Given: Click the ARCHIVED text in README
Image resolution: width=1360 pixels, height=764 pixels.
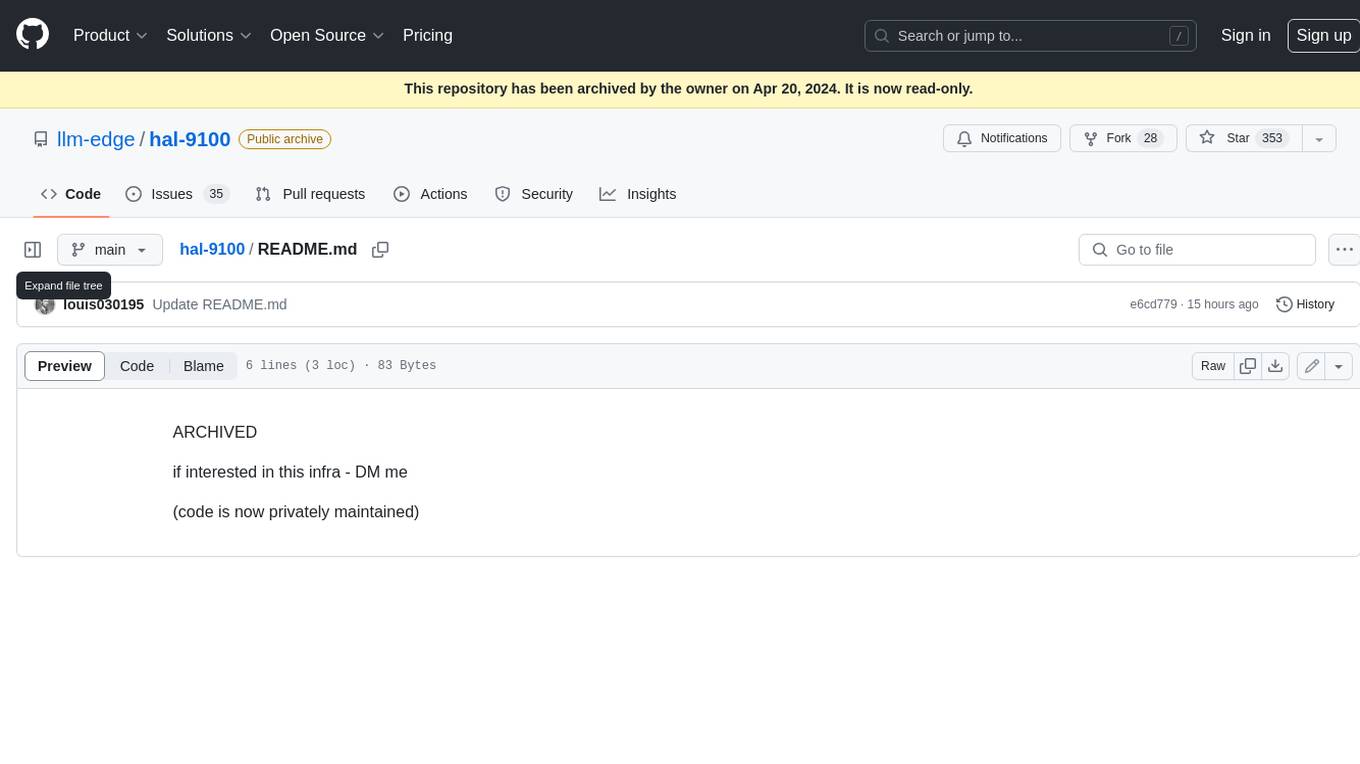Looking at the screenshot, I should point(215,432).
